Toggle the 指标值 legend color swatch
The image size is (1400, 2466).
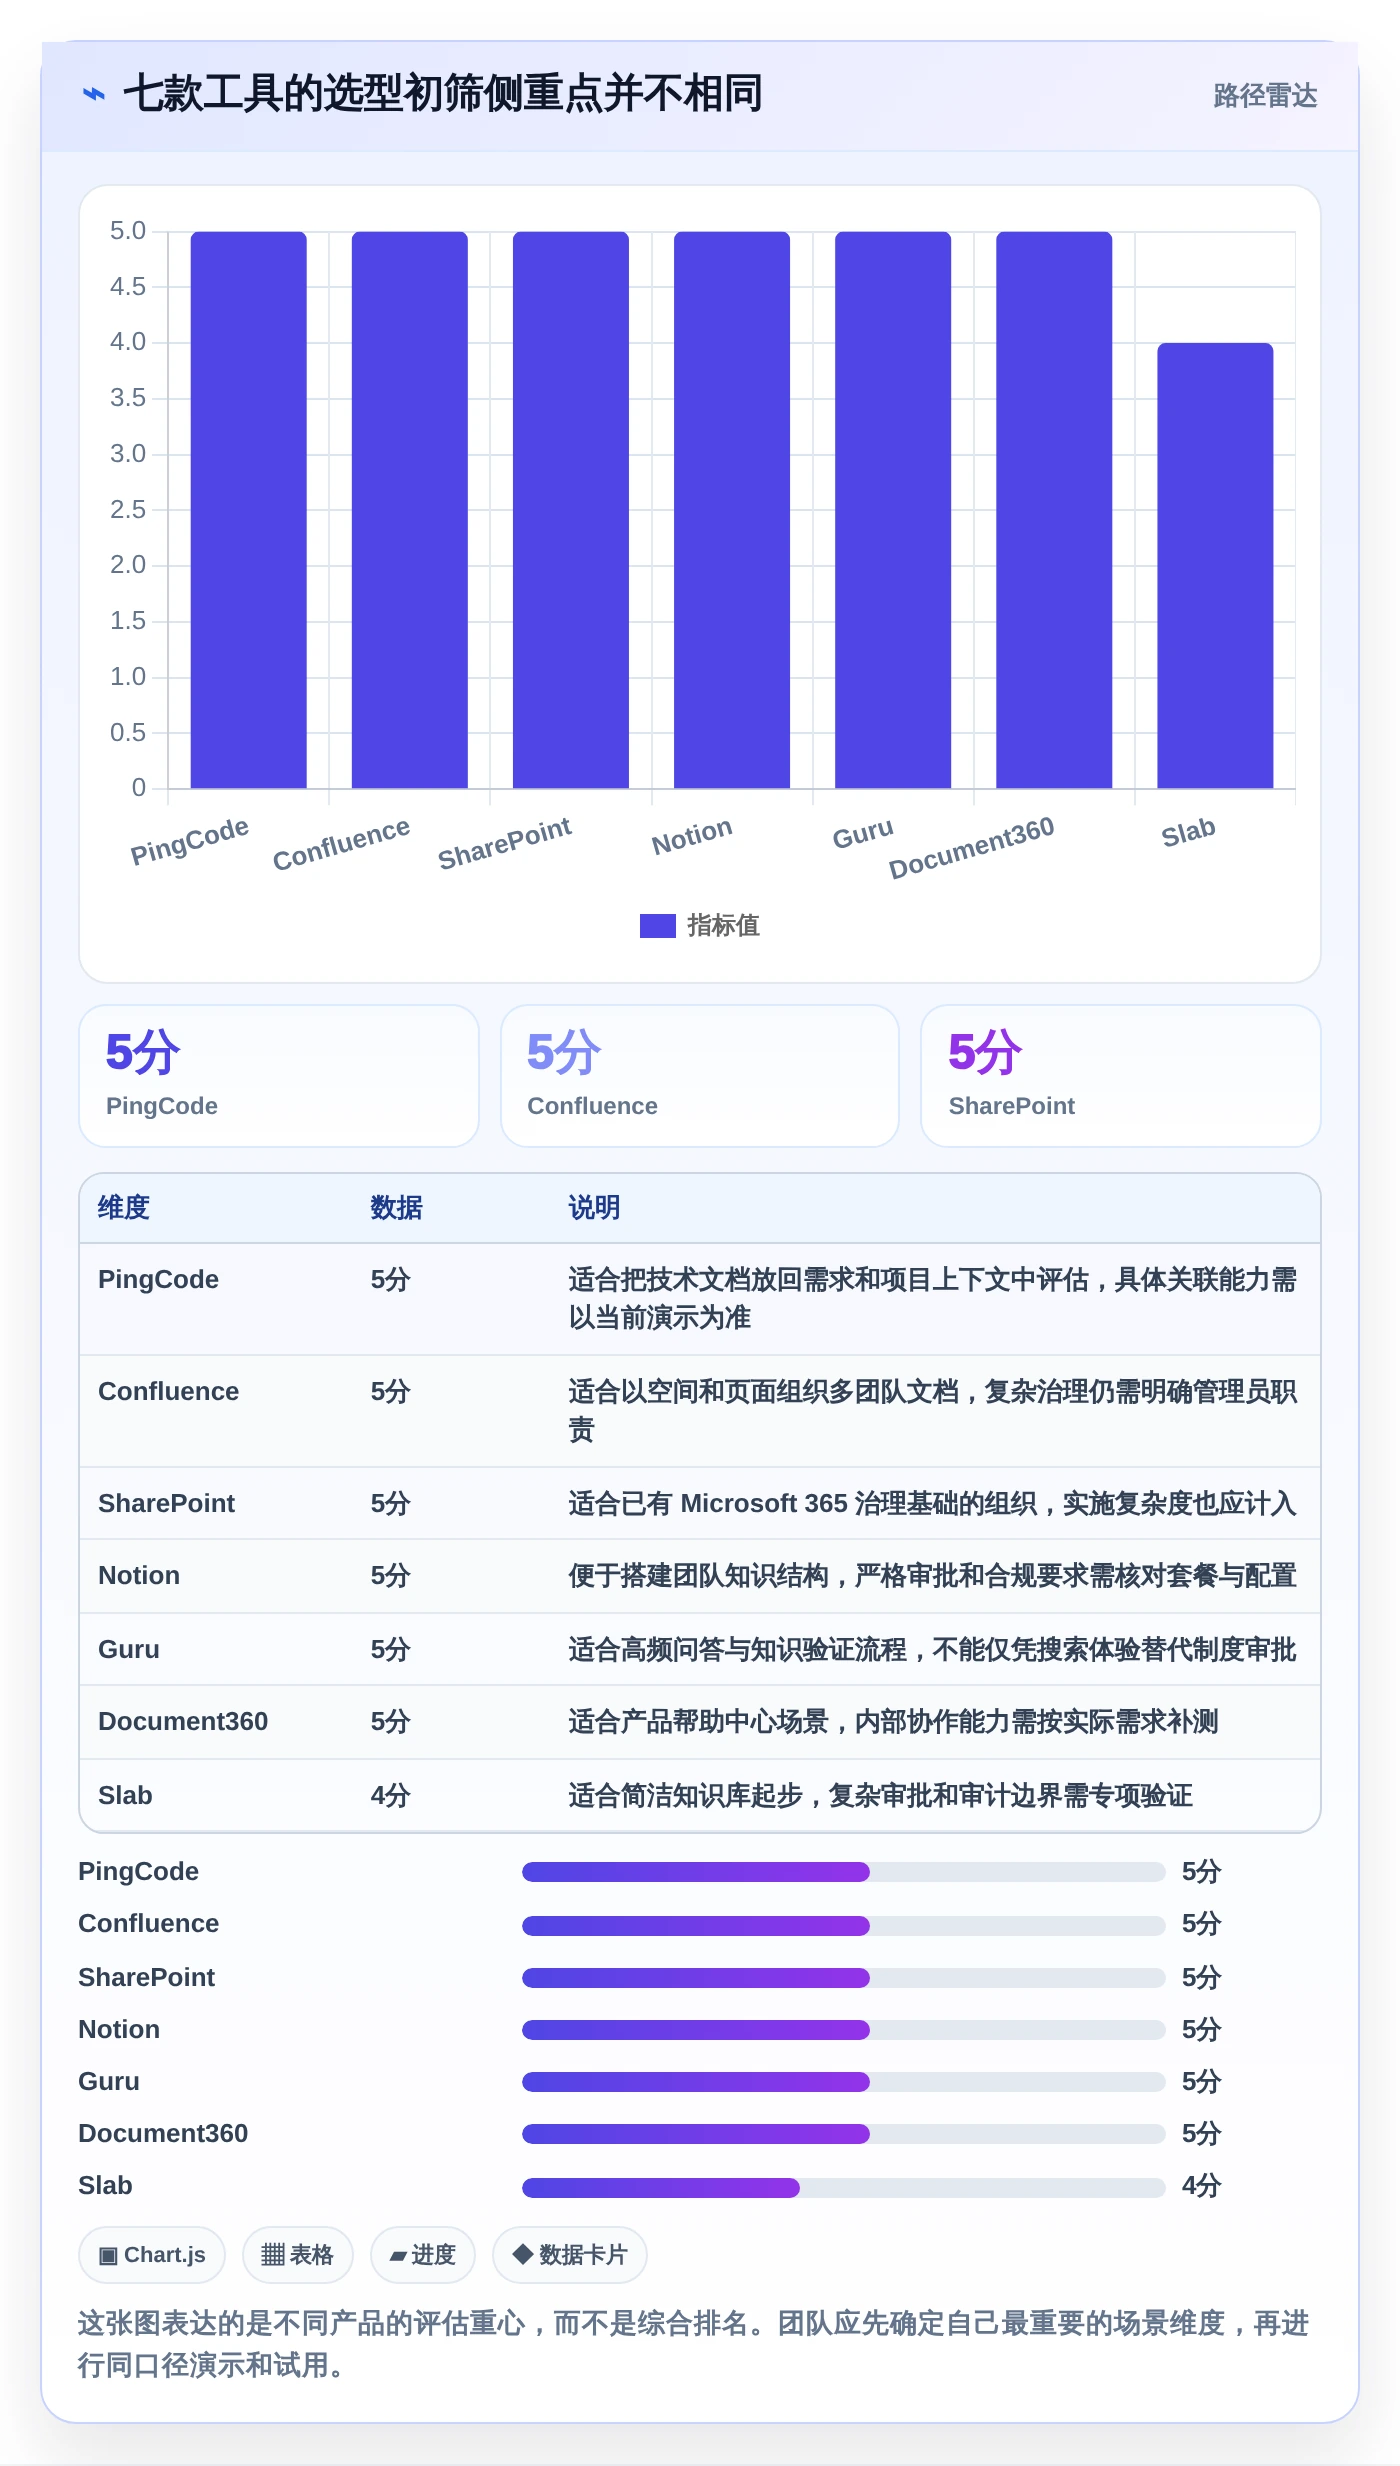pos(657,926)
